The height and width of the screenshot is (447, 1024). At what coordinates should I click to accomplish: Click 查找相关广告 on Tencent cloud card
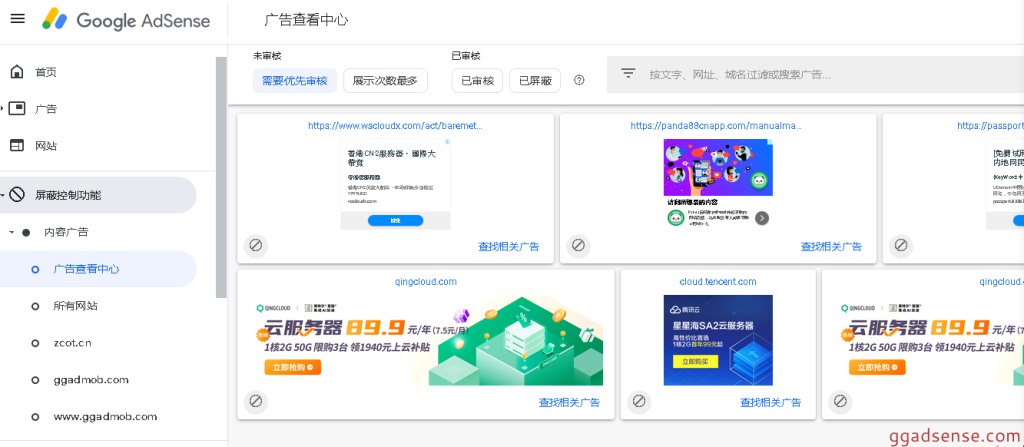(771, 403)
